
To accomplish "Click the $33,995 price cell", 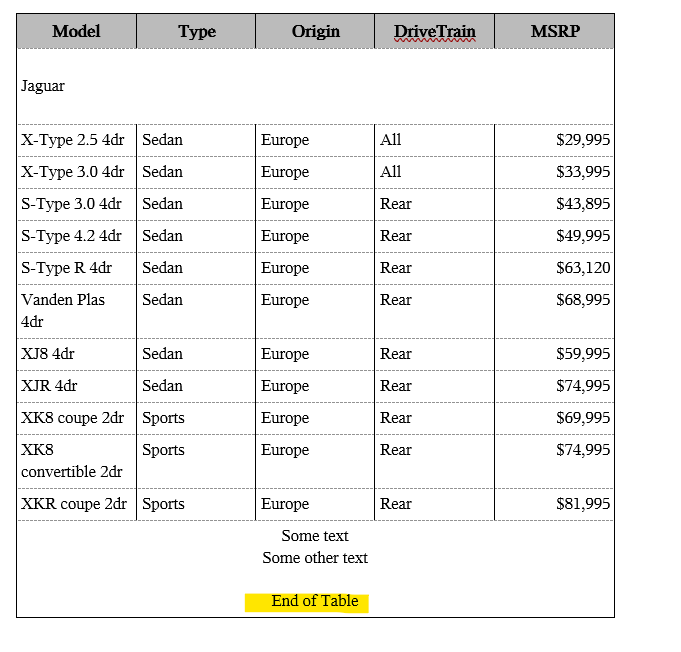I will (583, 172).
